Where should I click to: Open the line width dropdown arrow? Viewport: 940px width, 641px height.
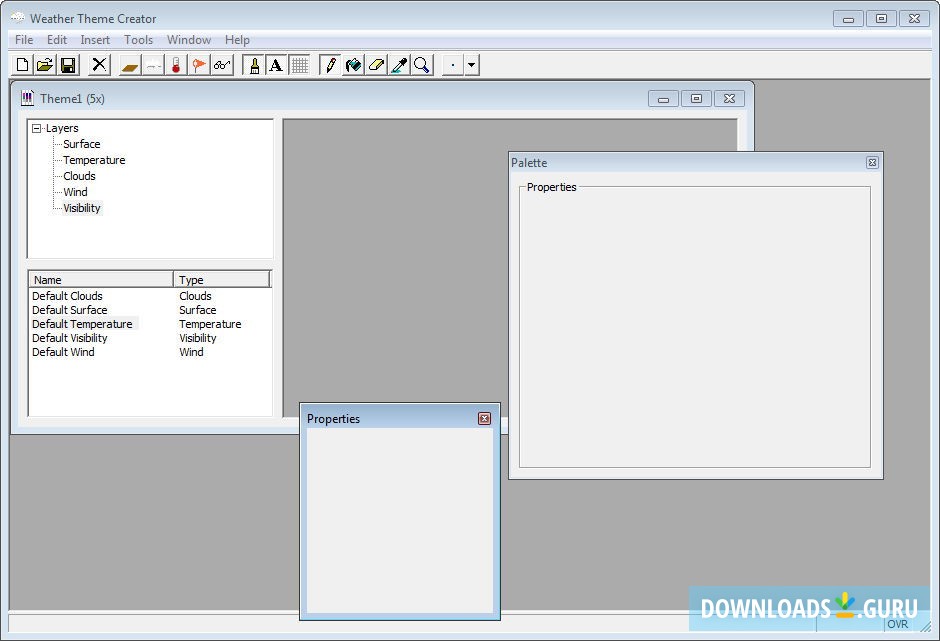click(470, 64)
